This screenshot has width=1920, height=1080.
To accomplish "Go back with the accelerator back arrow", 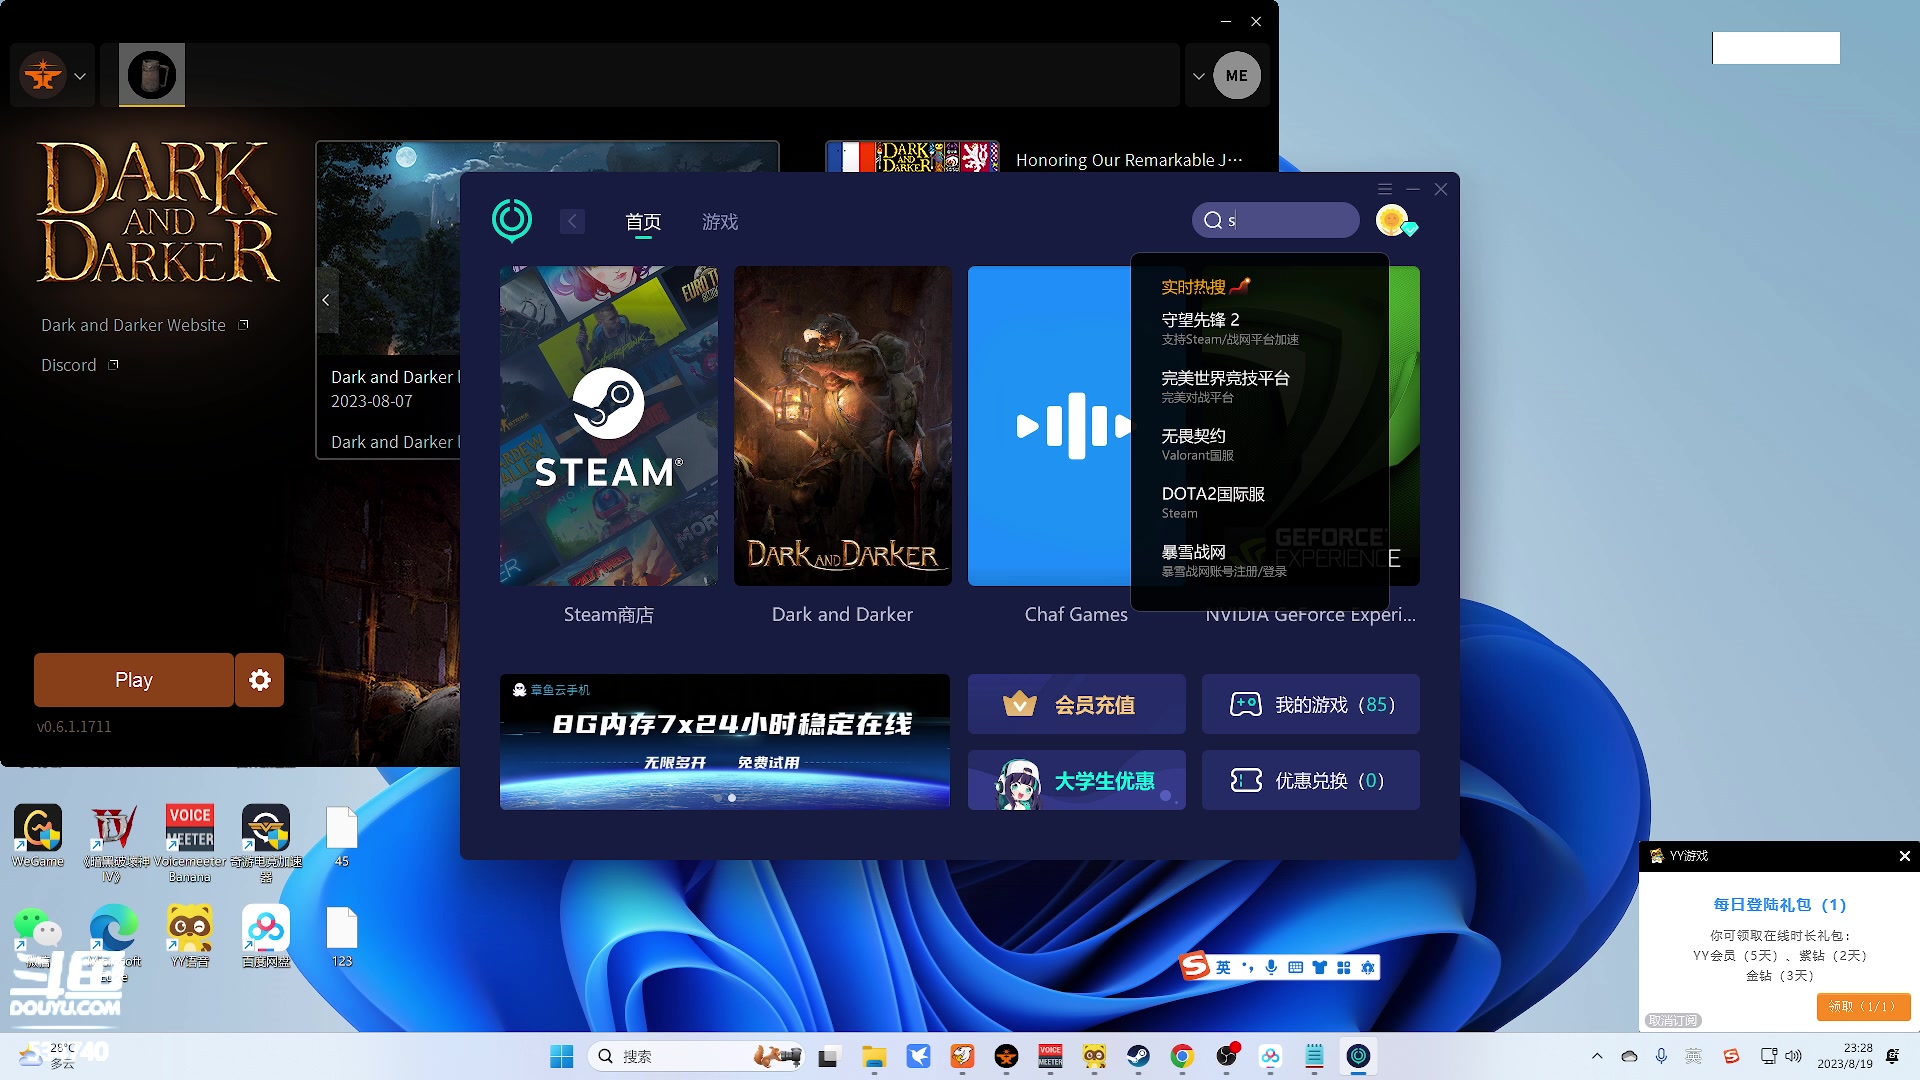I will click(572, 221).
